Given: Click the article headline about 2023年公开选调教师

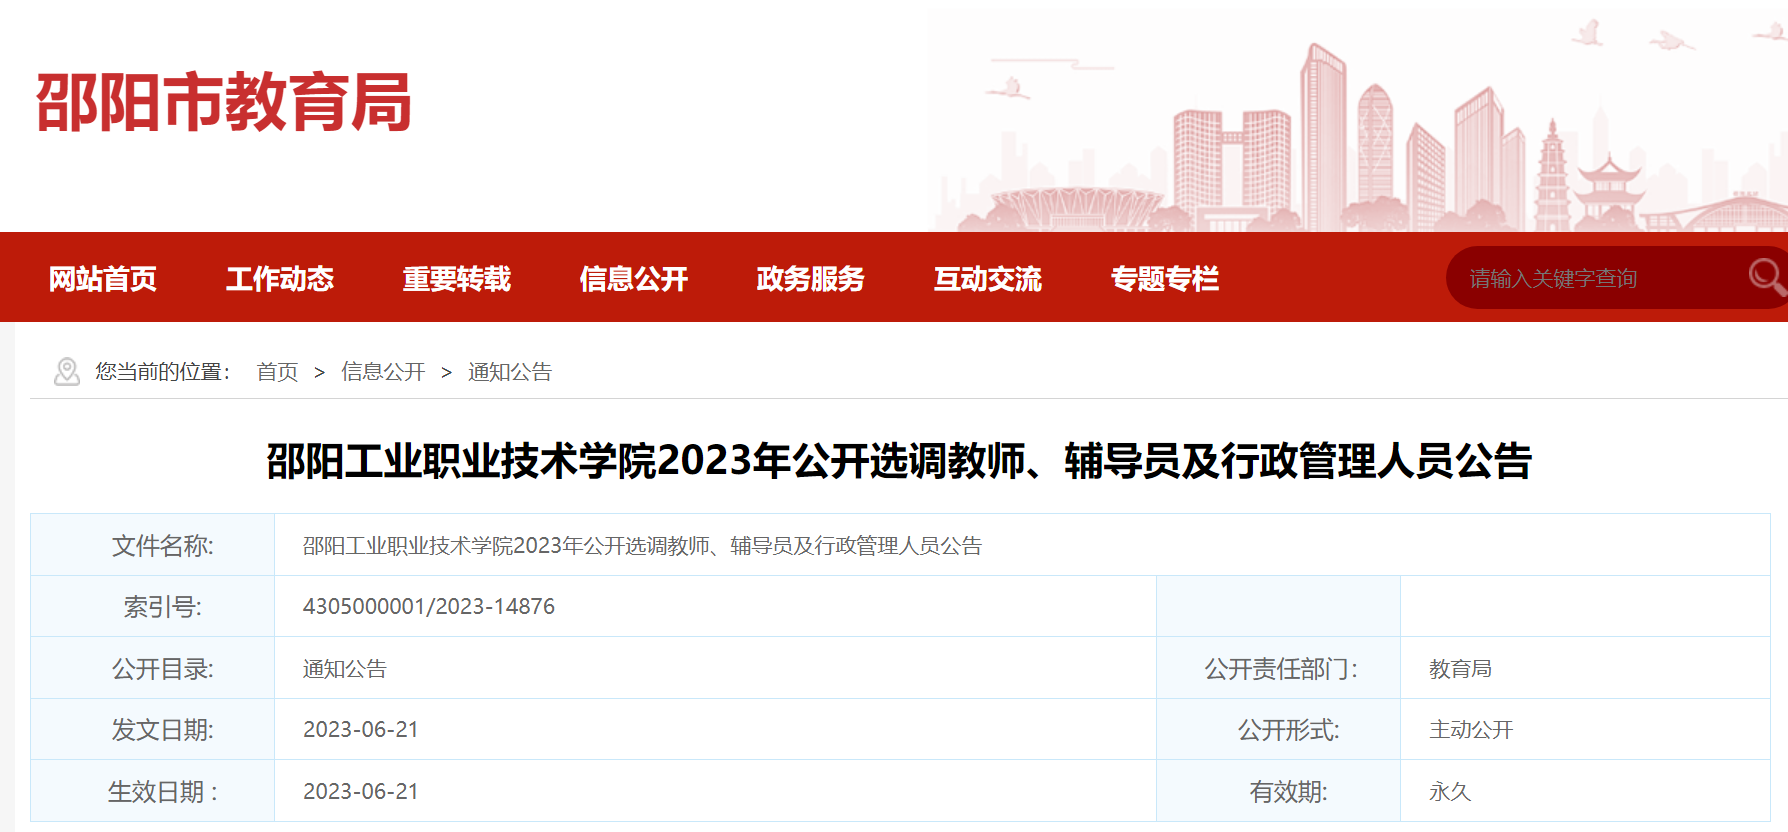Looking at the screenshot, I should pos(899,461).
